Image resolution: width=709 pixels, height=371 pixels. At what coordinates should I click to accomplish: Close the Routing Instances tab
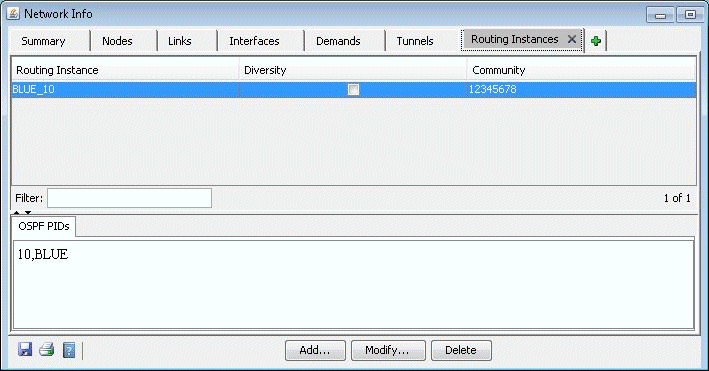pyautogui.click(x=572, y=39)
